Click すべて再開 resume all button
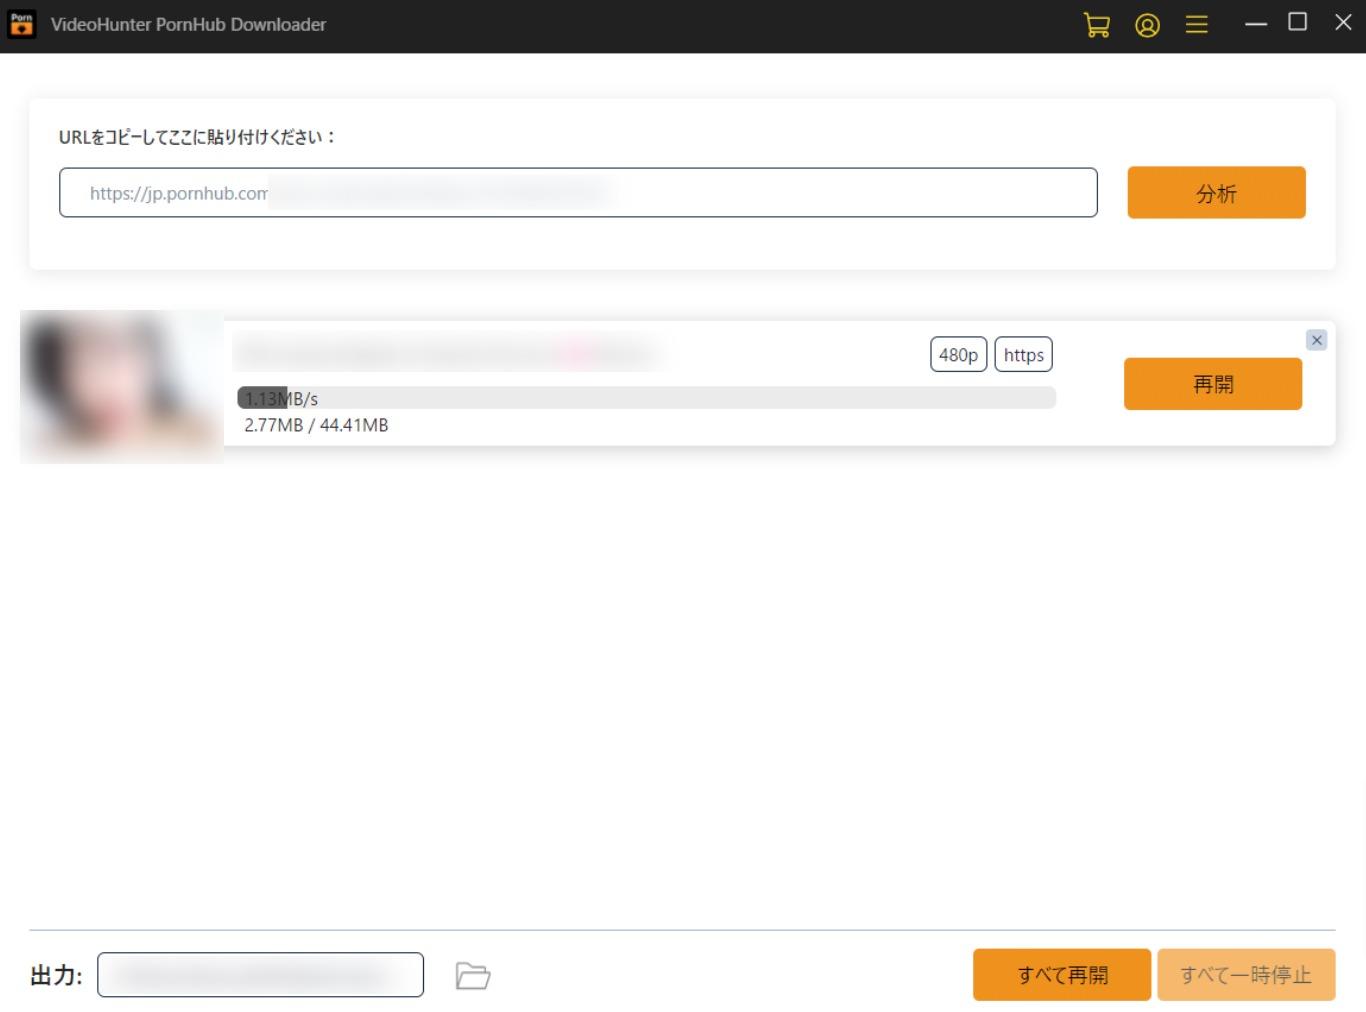The height and width of the screenshot is (1012, 1366). 1062,975
